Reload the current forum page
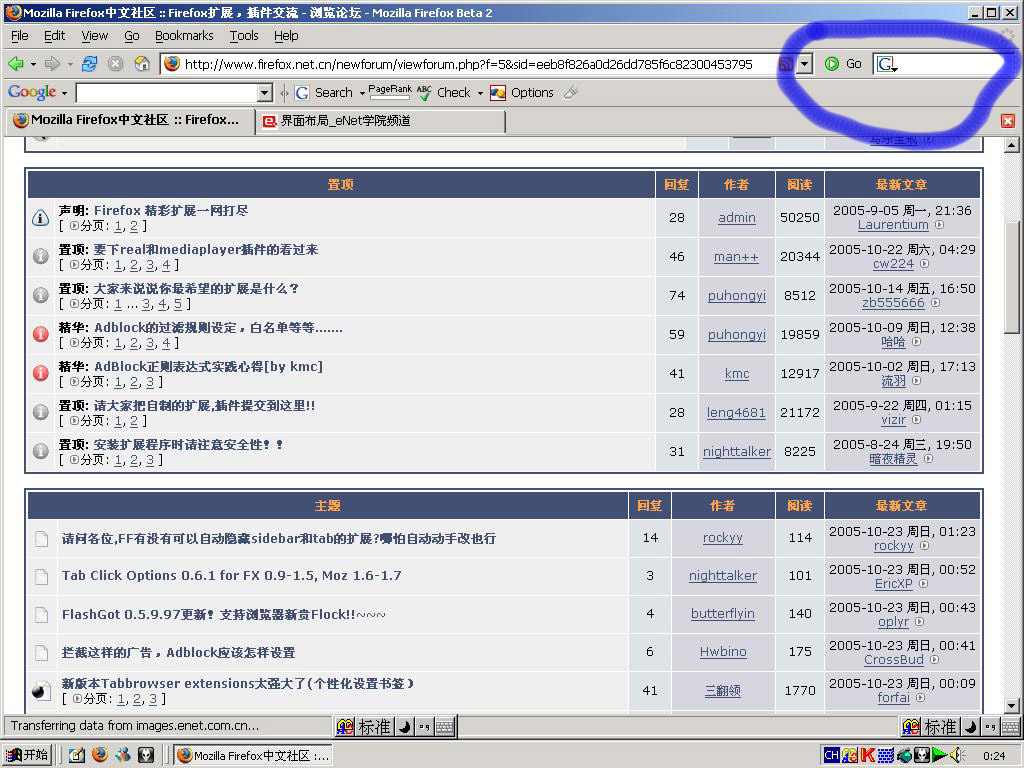This screenshot has width=1024, height=768. point(89,64)
